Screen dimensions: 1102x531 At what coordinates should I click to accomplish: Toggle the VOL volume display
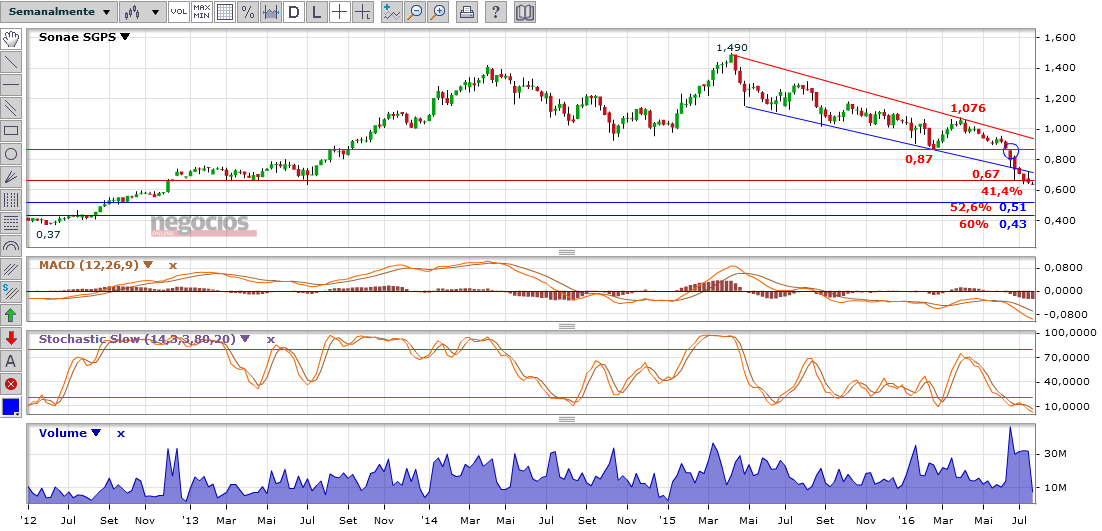coord(178,12)
